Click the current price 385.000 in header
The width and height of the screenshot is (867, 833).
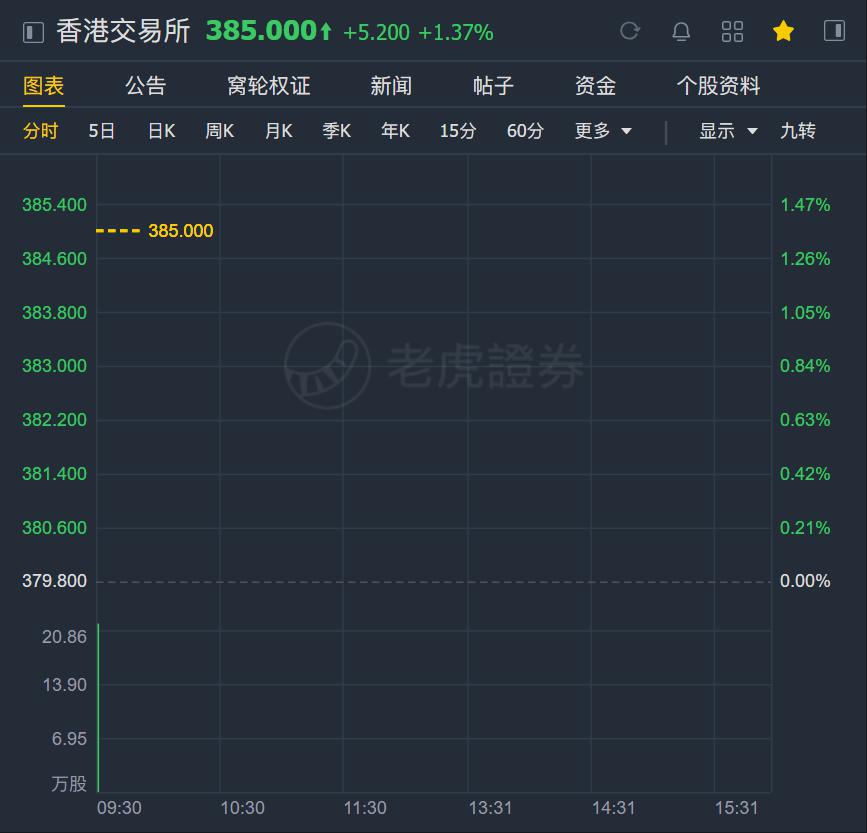pyautogui.click(x=261, y=30)
